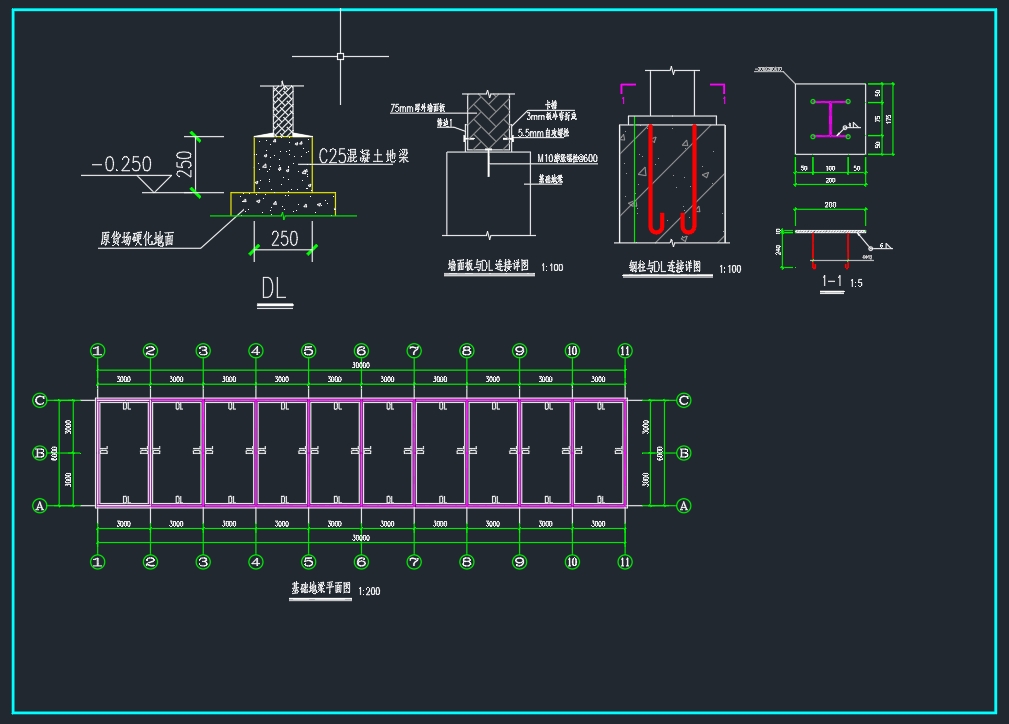Select the upper-left green bolt hole circle
Screen dimensions: 1009x724
coord(813,102)
